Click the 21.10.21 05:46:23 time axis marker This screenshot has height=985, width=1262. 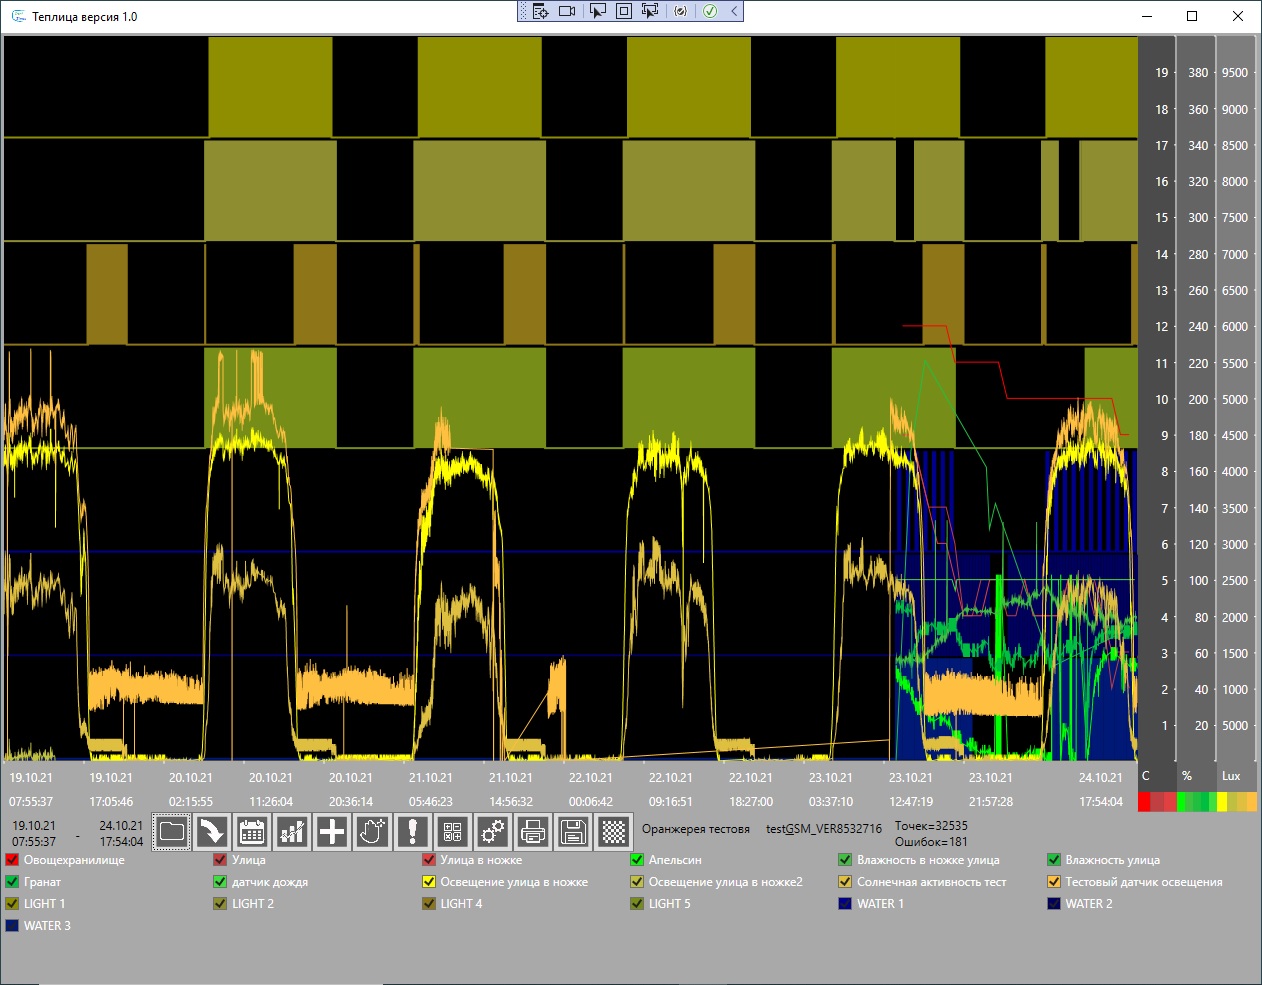[431, 790]
